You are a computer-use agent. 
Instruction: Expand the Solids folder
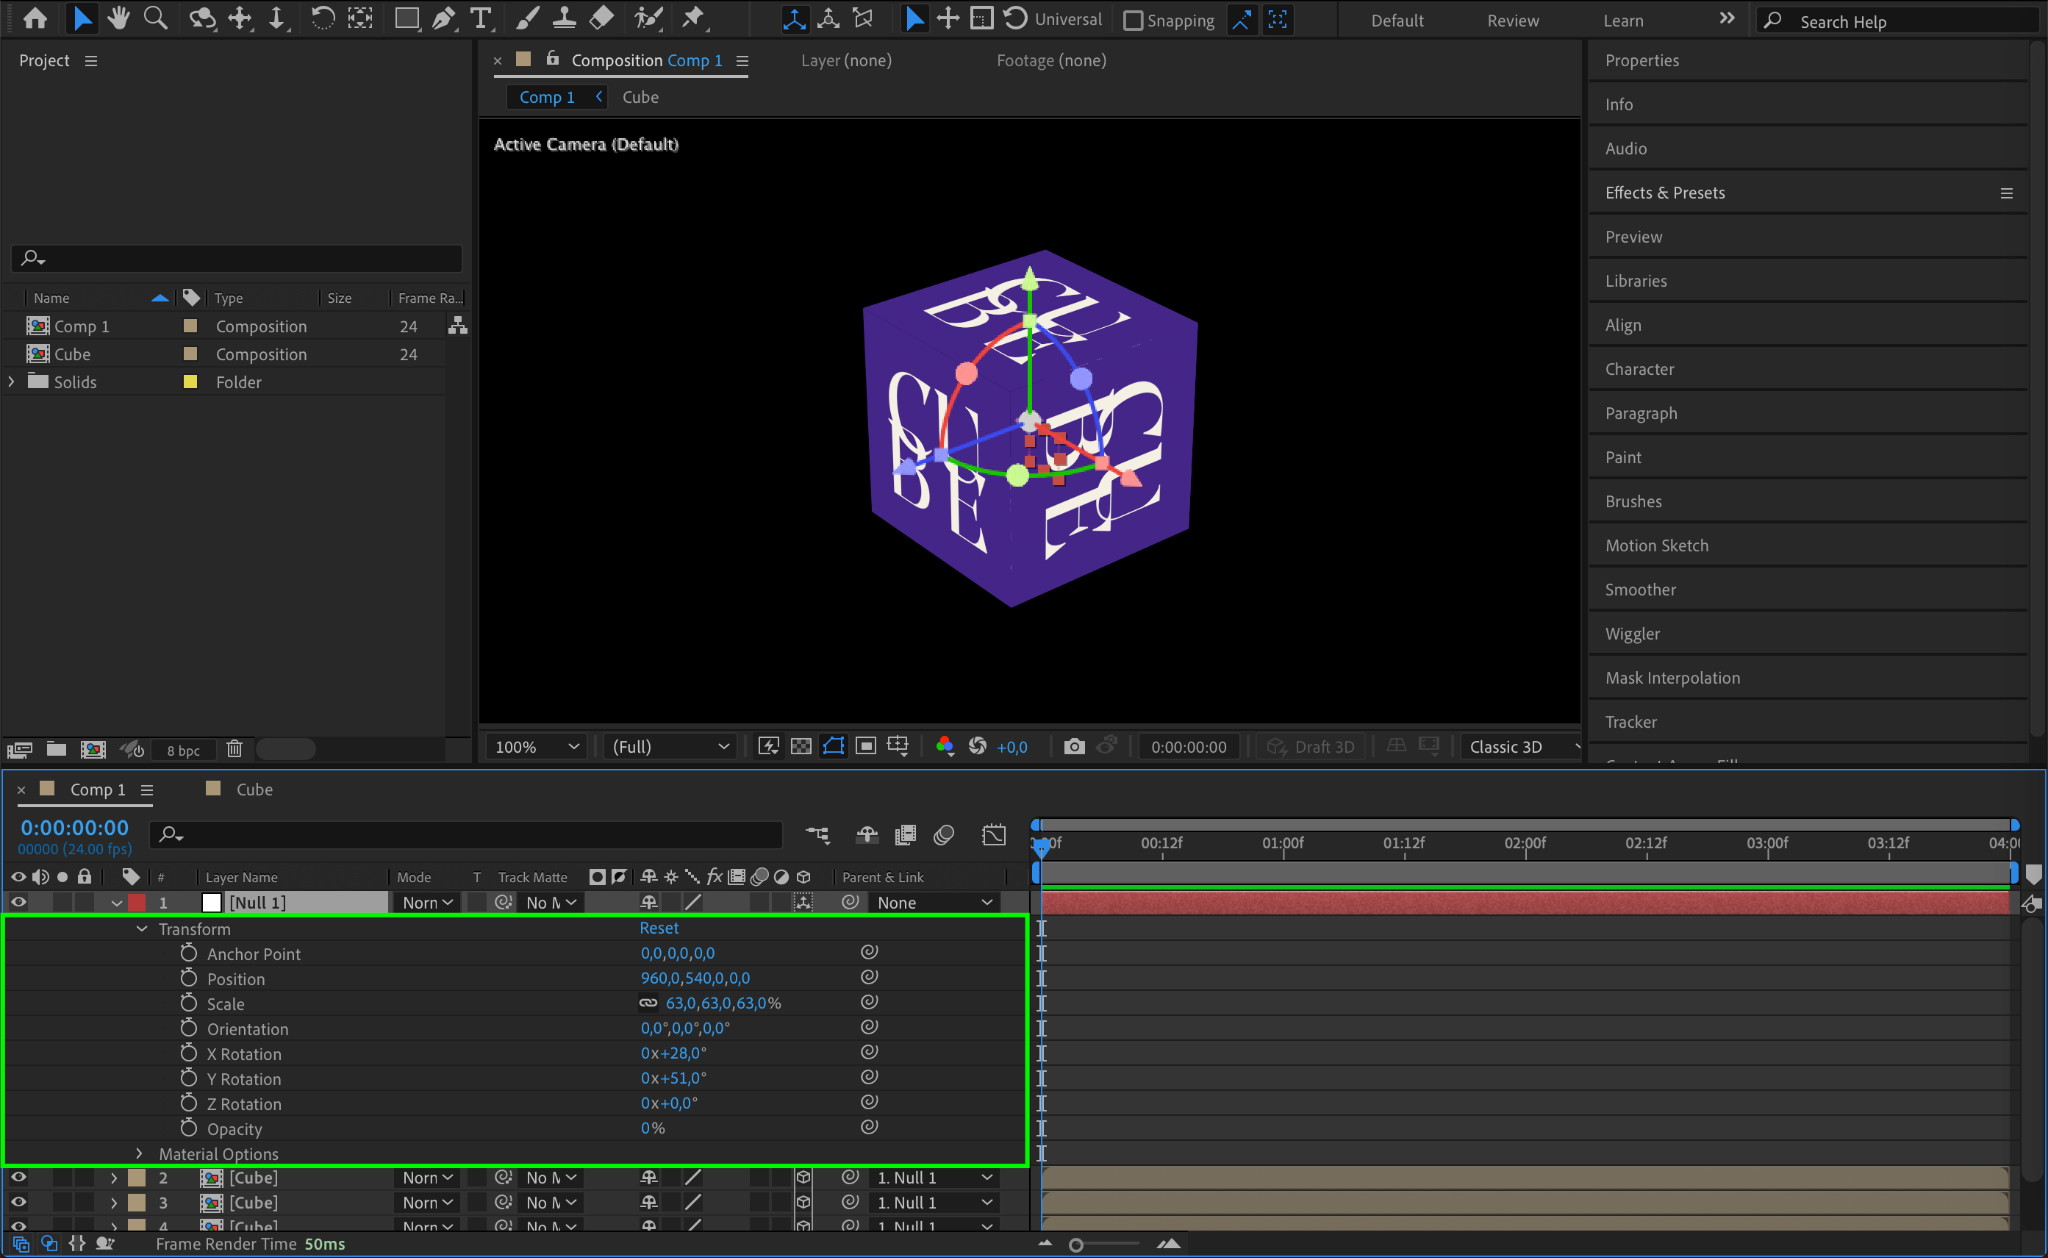[12, 382]
